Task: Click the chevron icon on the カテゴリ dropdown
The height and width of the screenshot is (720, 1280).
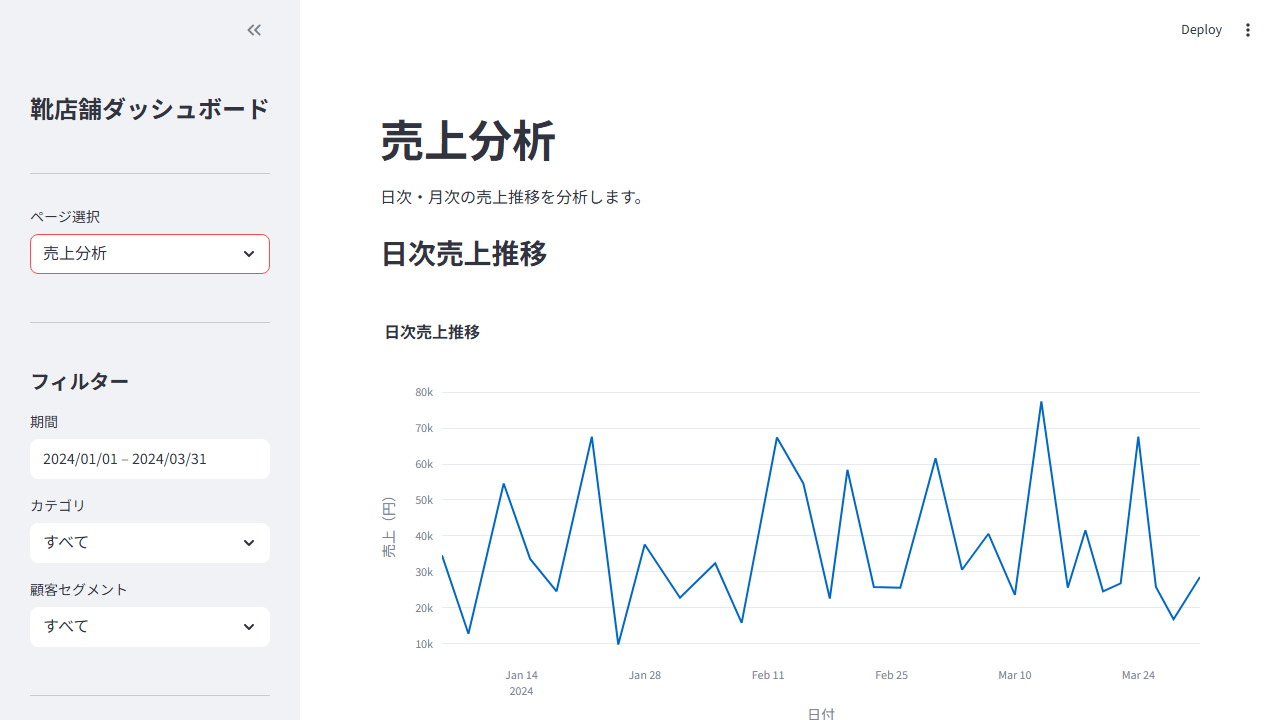Action: pos(249,543)
